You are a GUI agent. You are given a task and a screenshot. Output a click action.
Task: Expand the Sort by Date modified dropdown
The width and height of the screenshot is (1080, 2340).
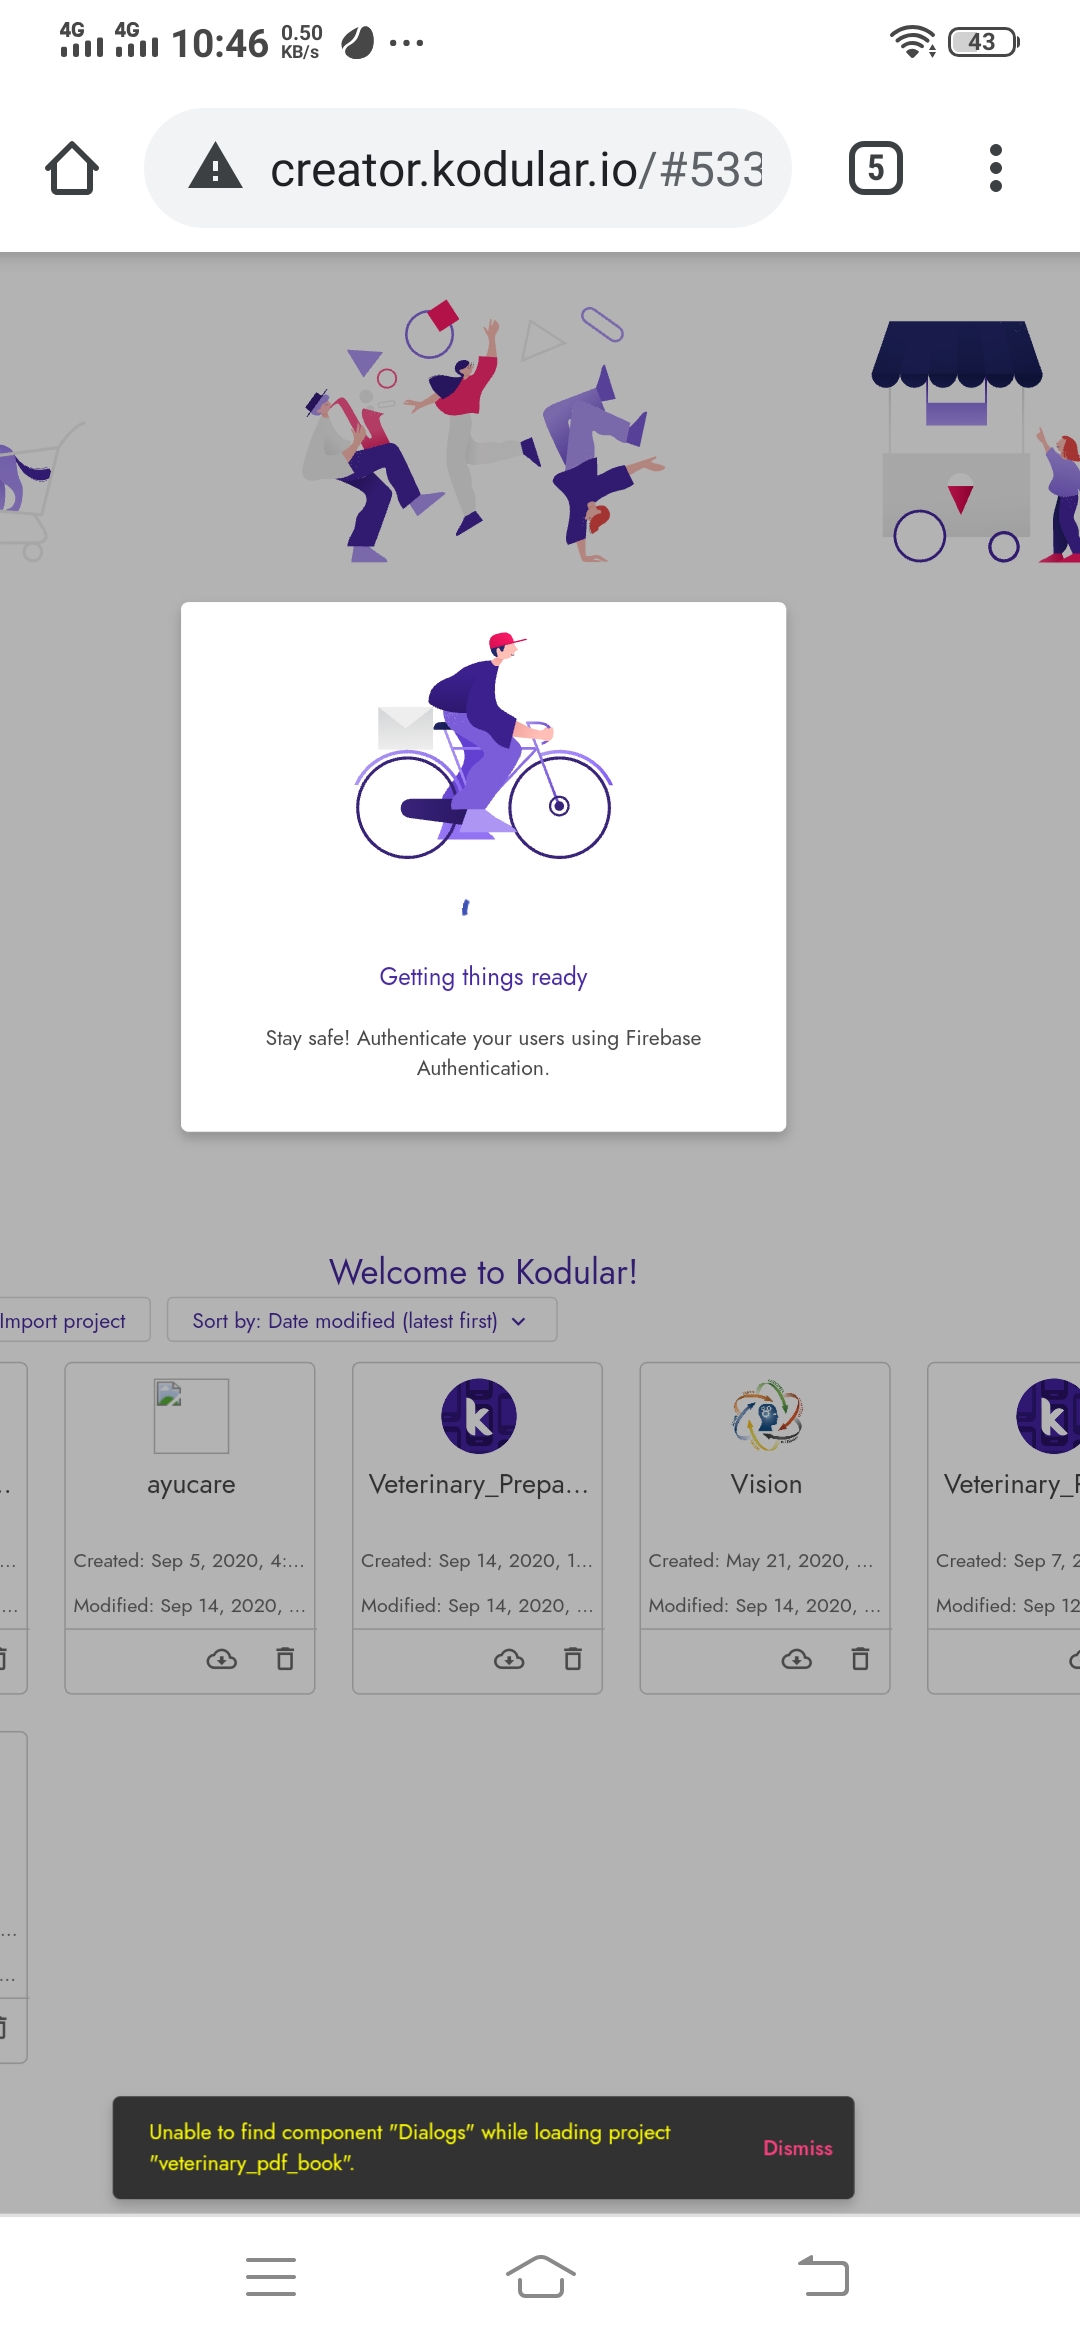pos(361,1320)
